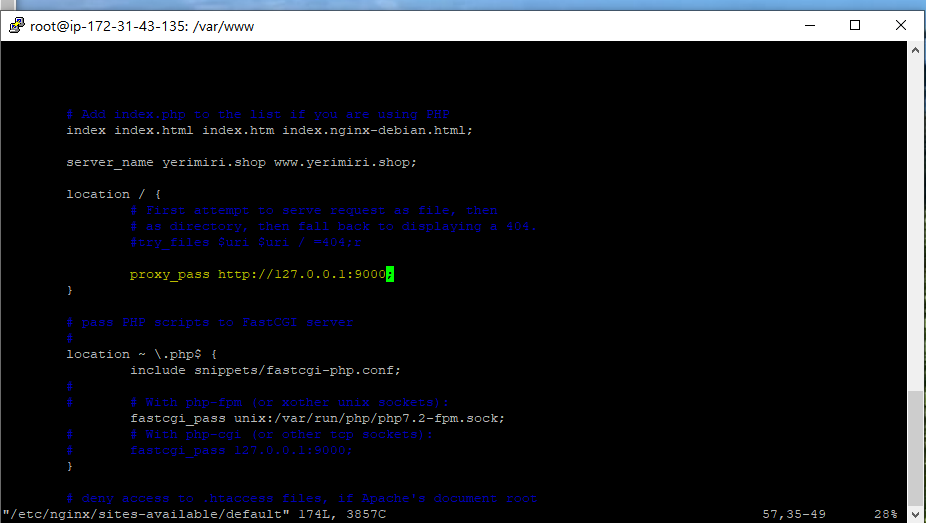Viewport: 926px width, 523px height.
Task: Click the 'server_name yerimiri.shop www.yerimiri.shop;' line
Action: coord(241,162)
